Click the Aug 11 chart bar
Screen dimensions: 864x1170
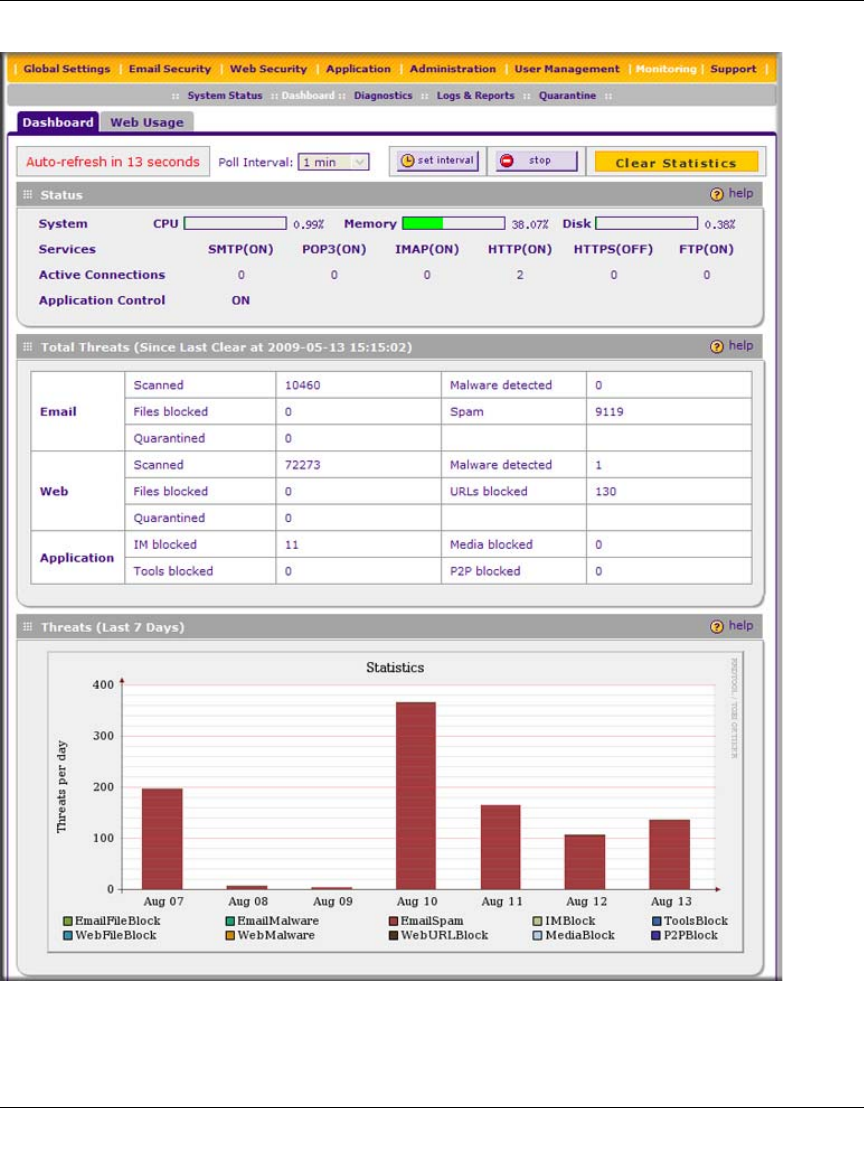(x=501, y=847)
